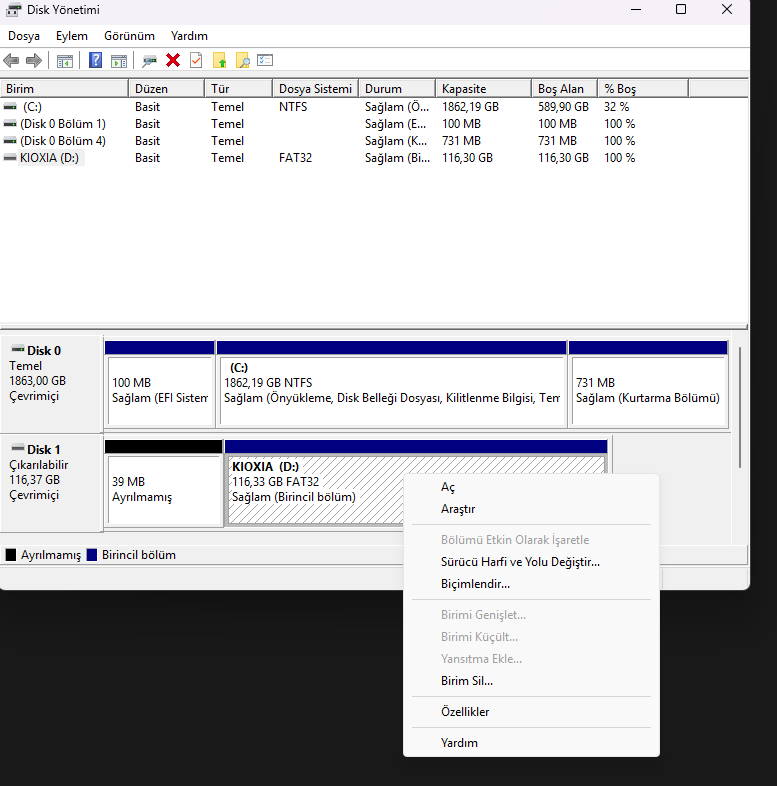Open the Dosya menu
This screenshot has height=786, width=777.
(24, 36)
